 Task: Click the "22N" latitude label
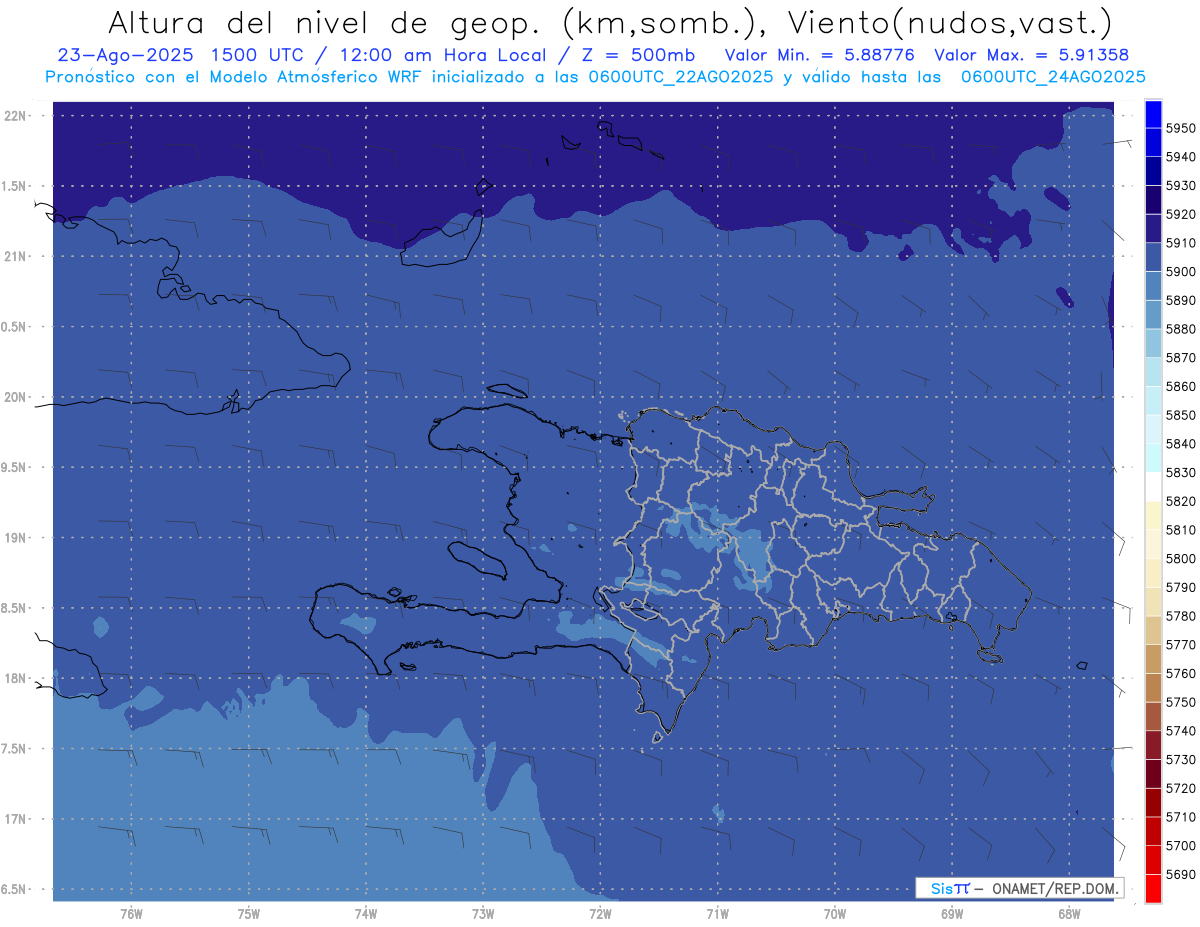(x=17, y=115)
